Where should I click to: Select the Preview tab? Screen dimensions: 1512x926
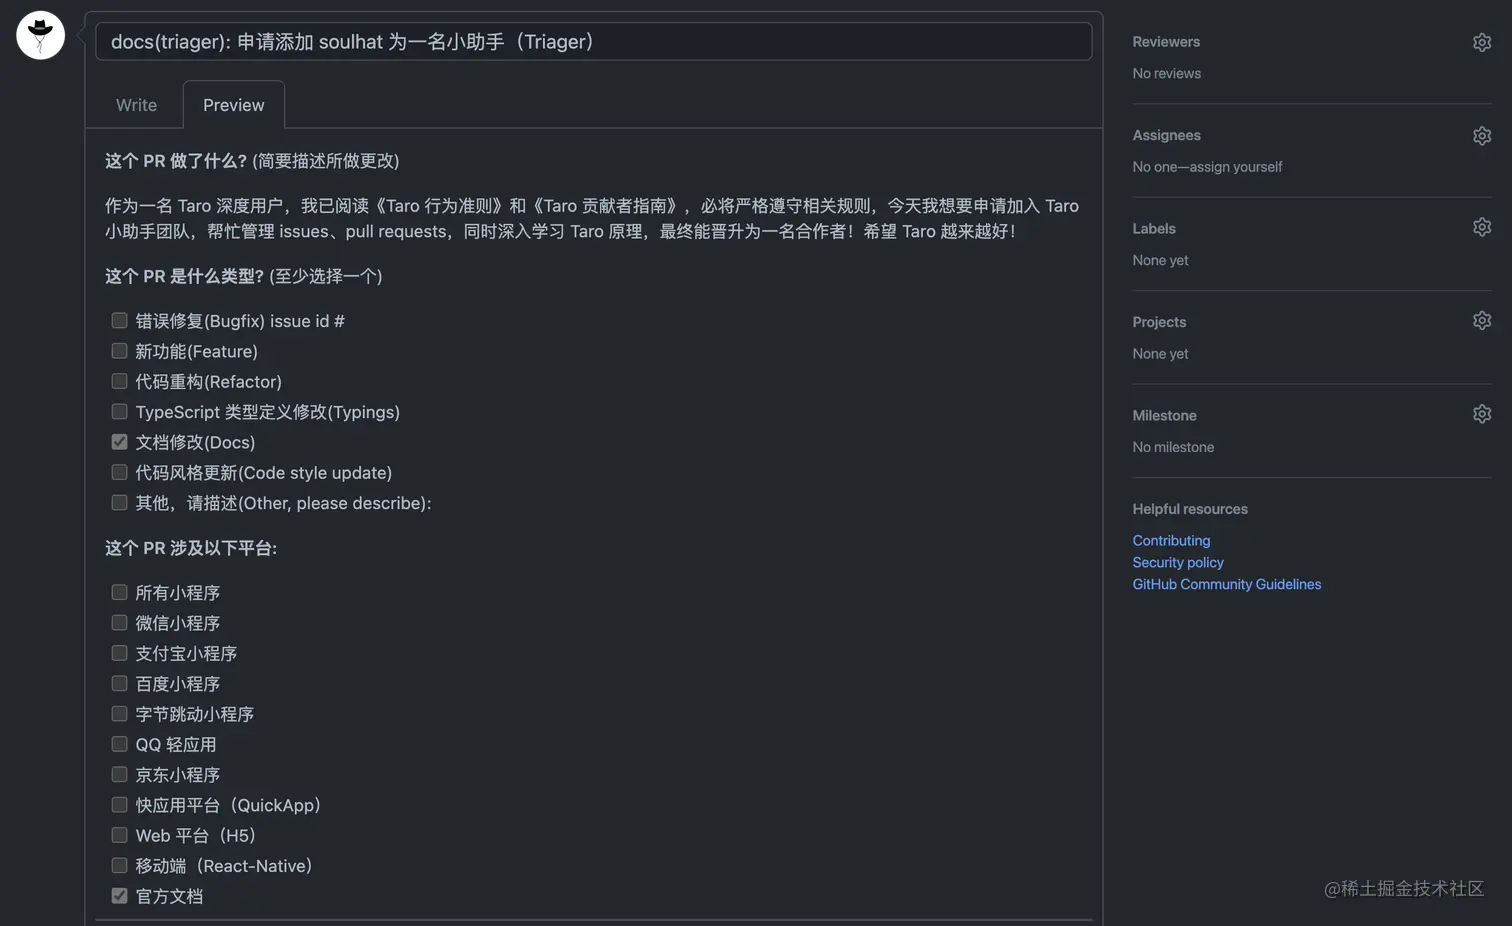tap(234, 105)
